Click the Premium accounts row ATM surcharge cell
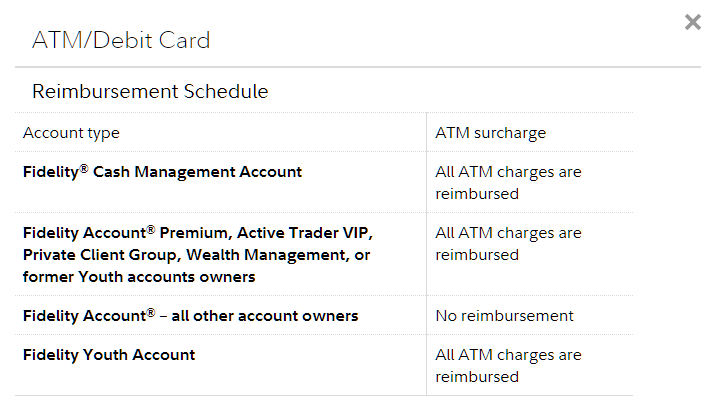This screenshot has height=418, width=715. (x=508, y=243)
